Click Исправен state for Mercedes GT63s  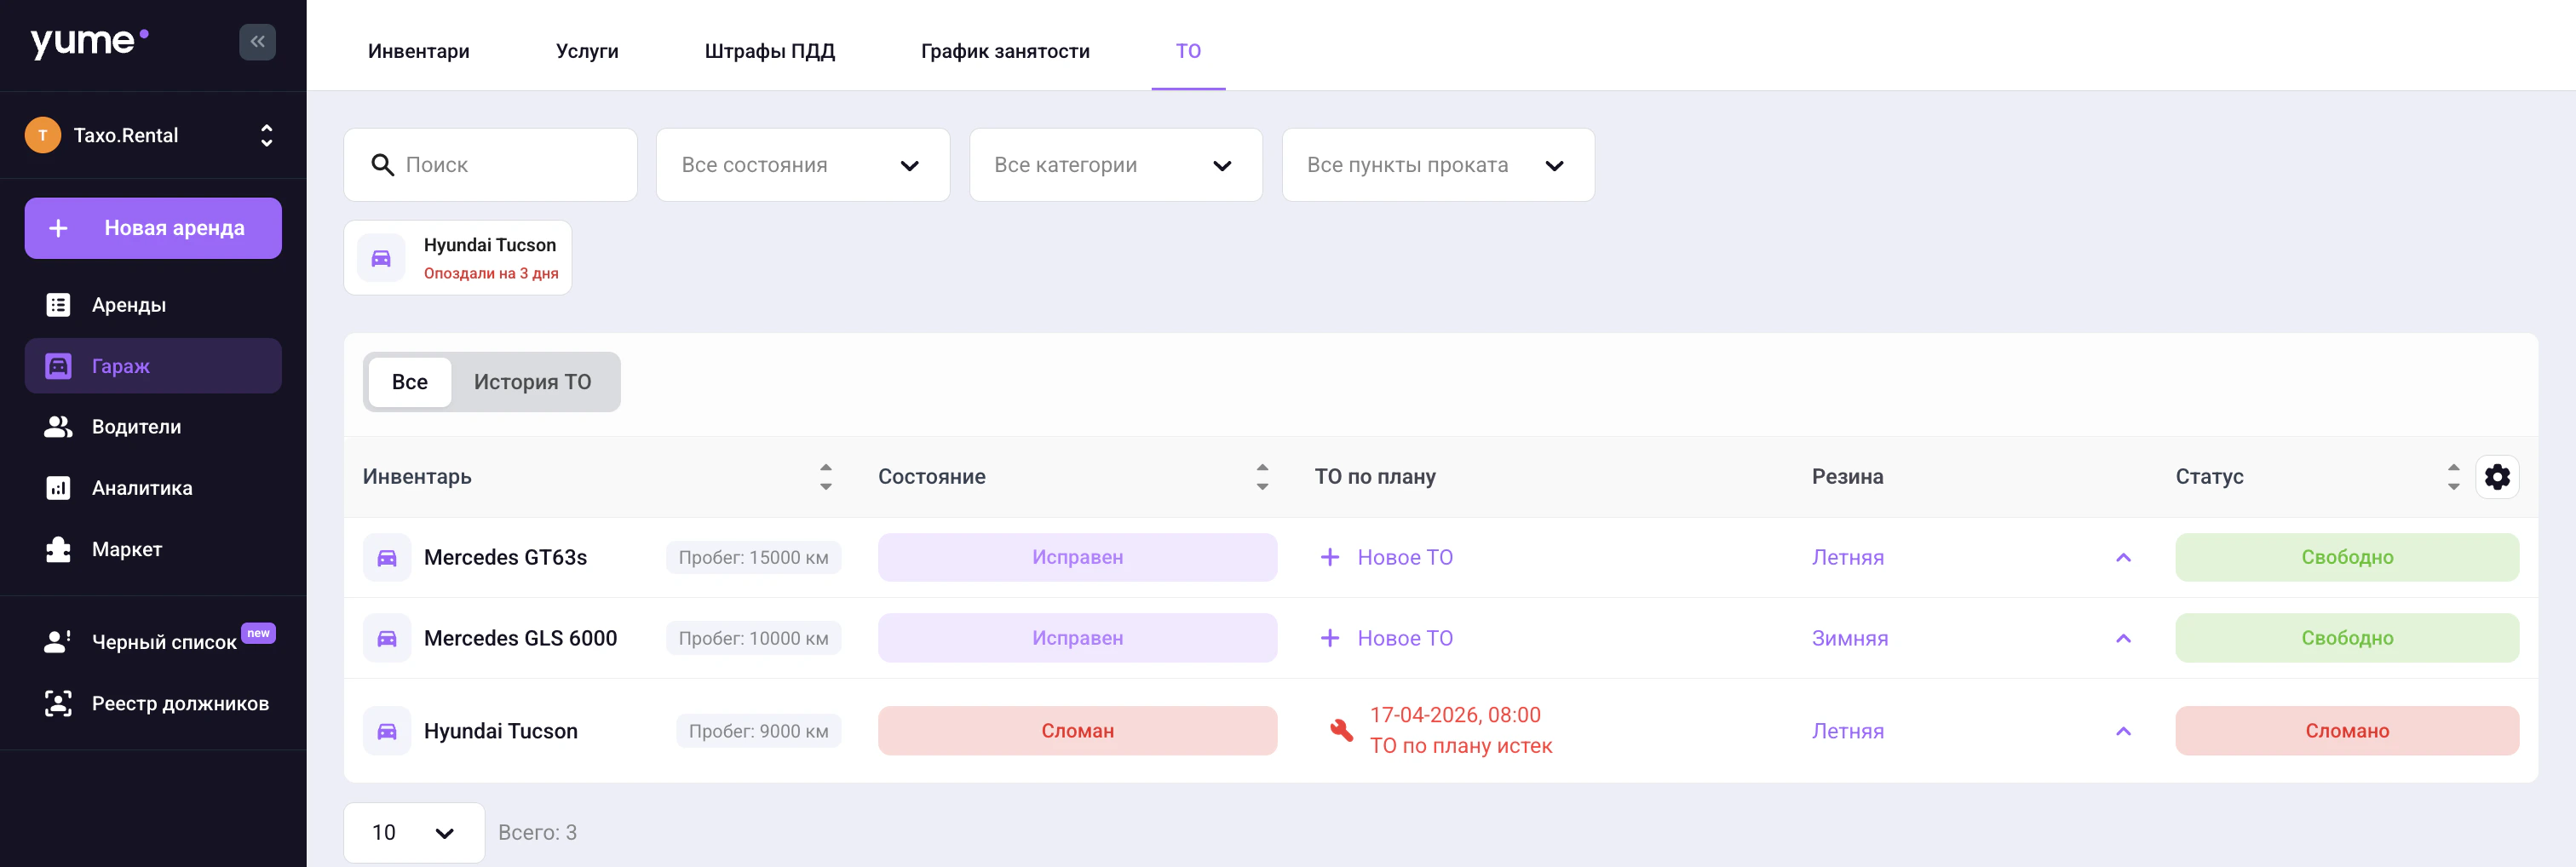click(1077, 558)
